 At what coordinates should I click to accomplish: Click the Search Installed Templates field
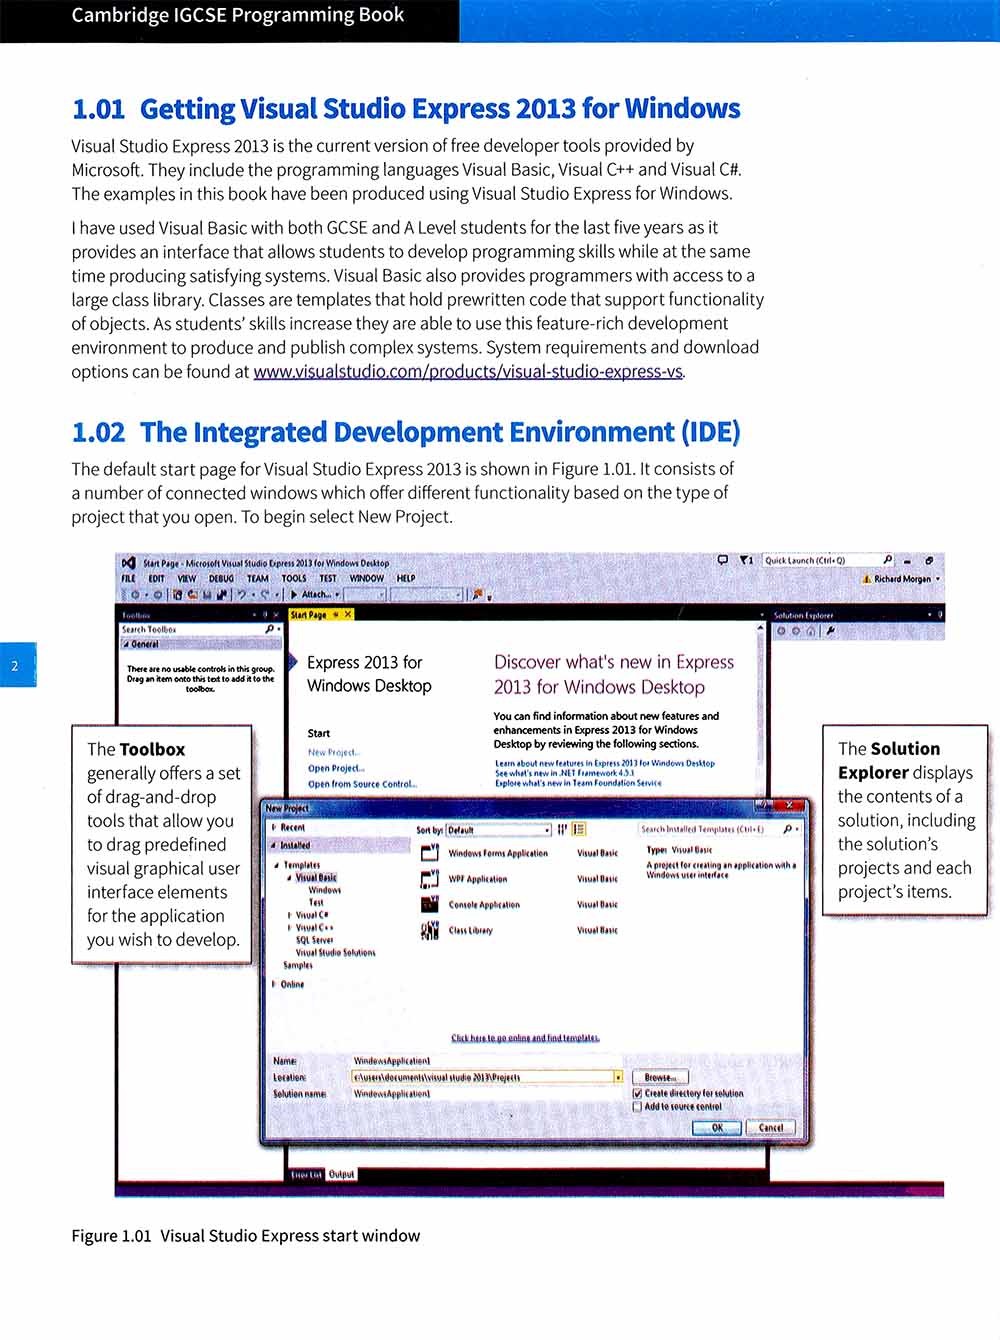point(708,829)
